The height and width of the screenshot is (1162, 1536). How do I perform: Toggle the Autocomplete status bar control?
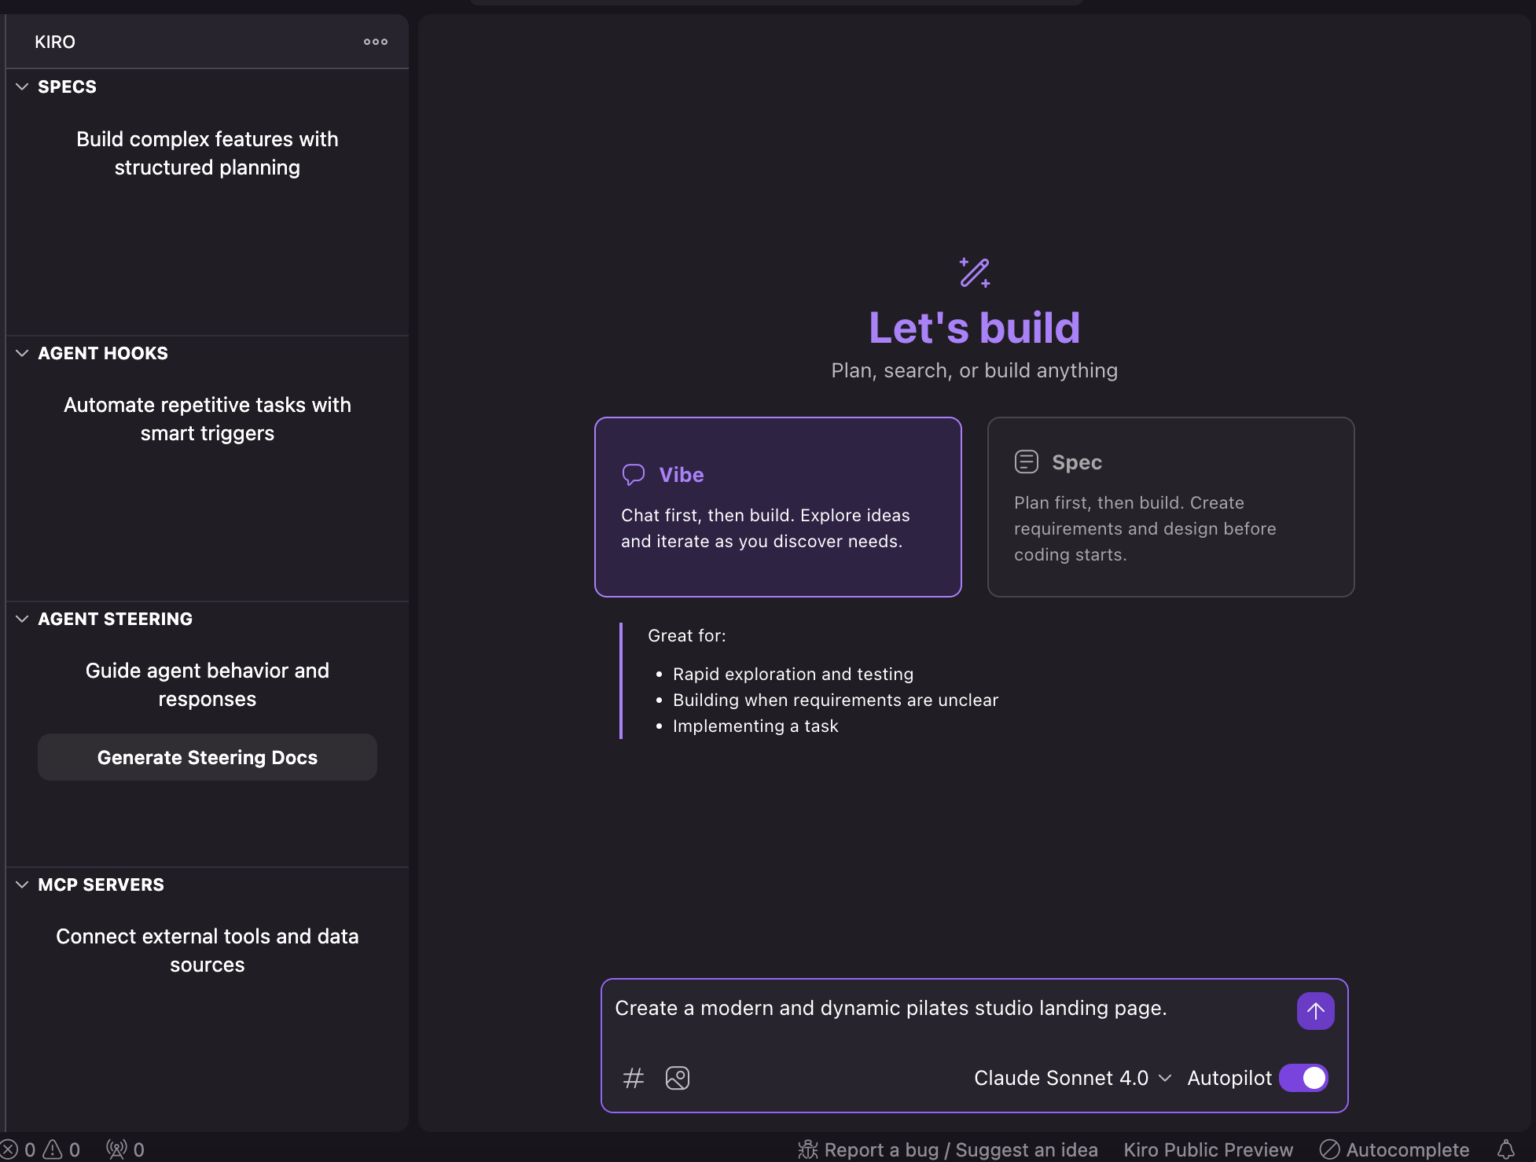tap(1394, 1149)
